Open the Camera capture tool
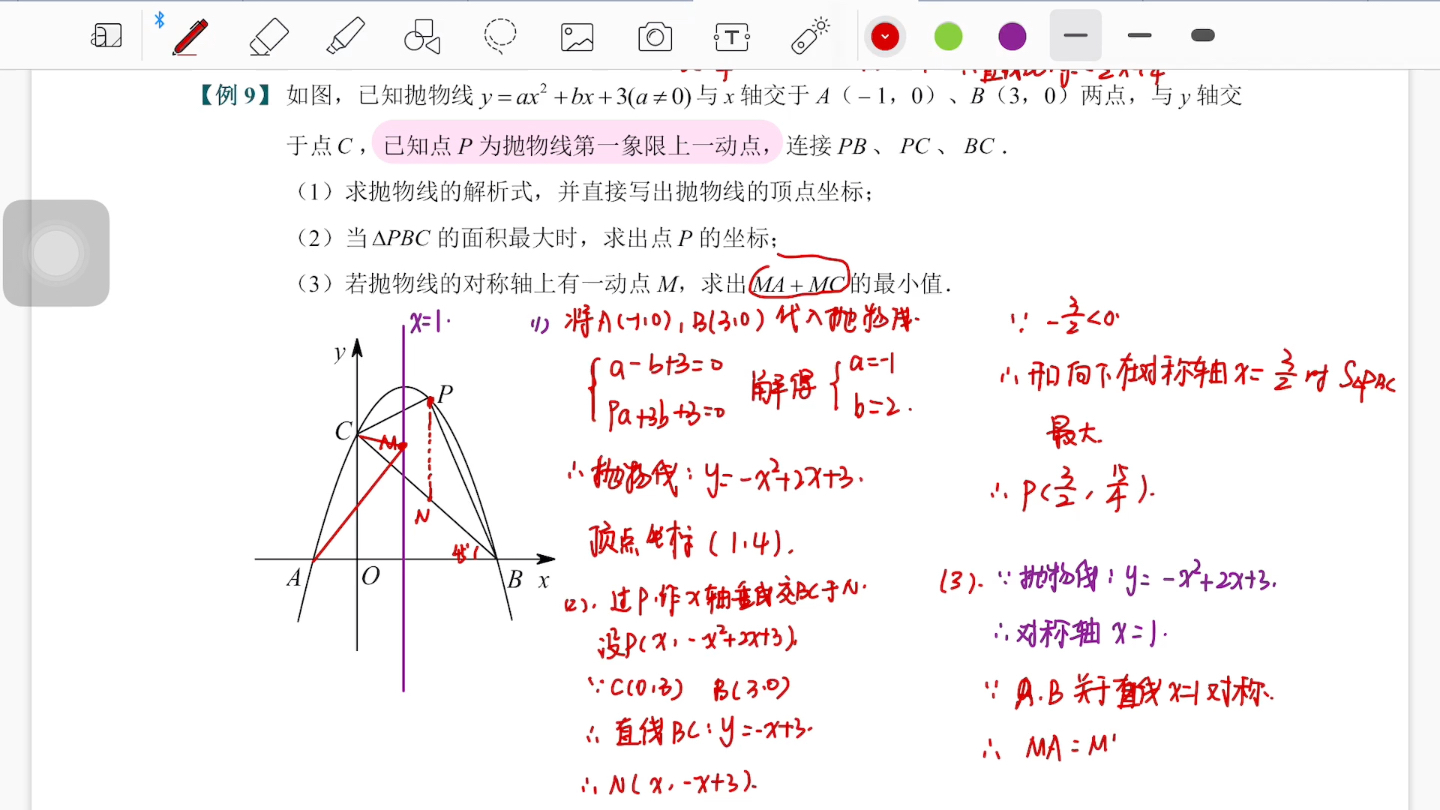This screenshot has width=1440, height=810. pos(653,35)
